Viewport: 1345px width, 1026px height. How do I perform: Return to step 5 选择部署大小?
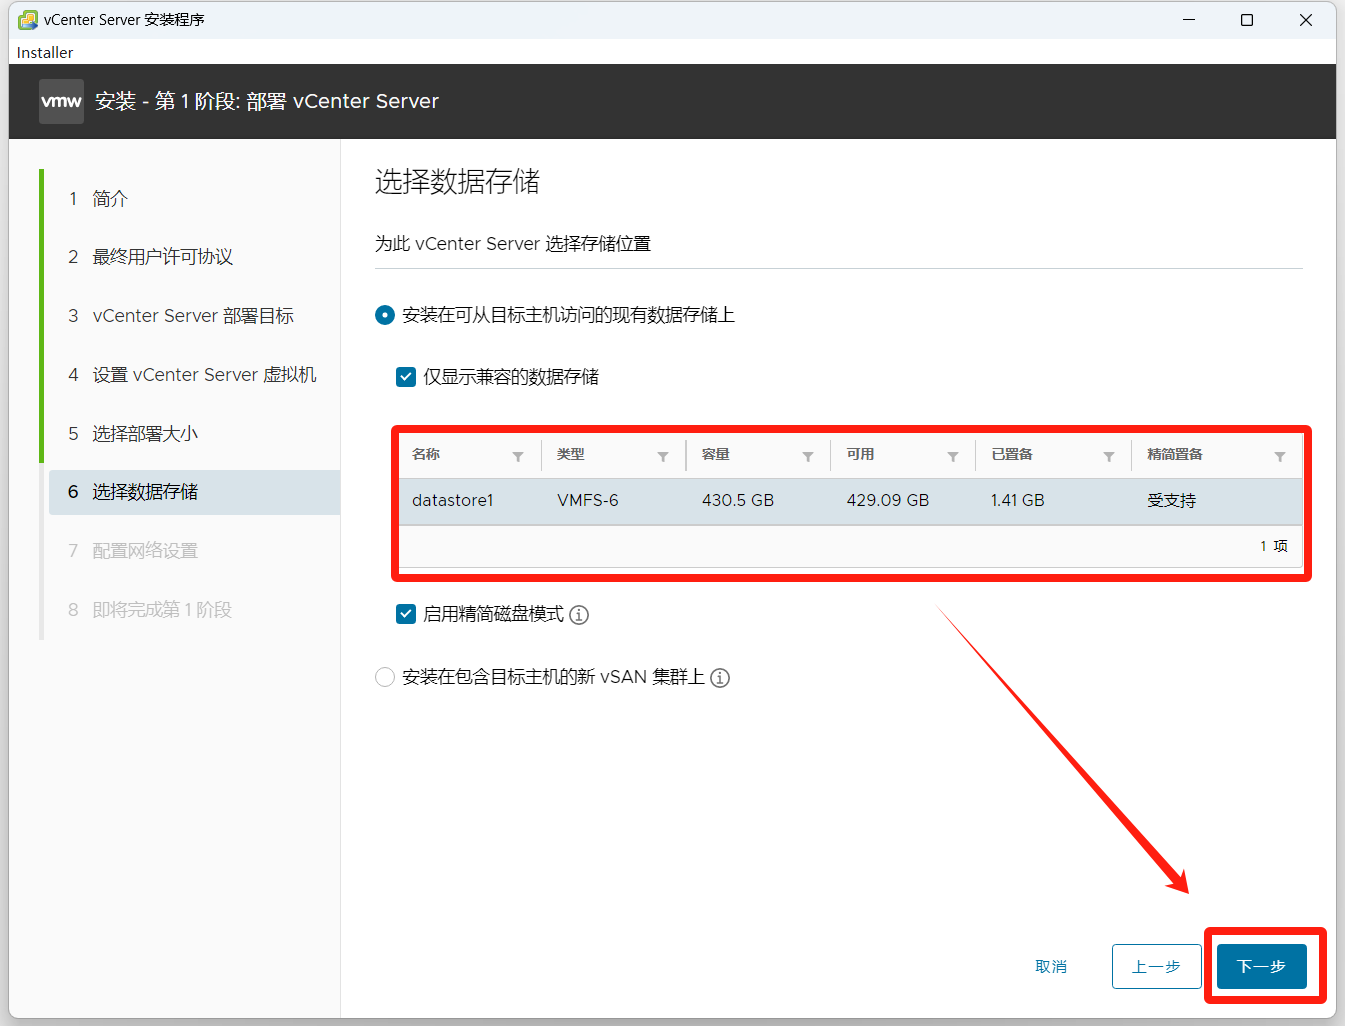click(x=145, y=434)
